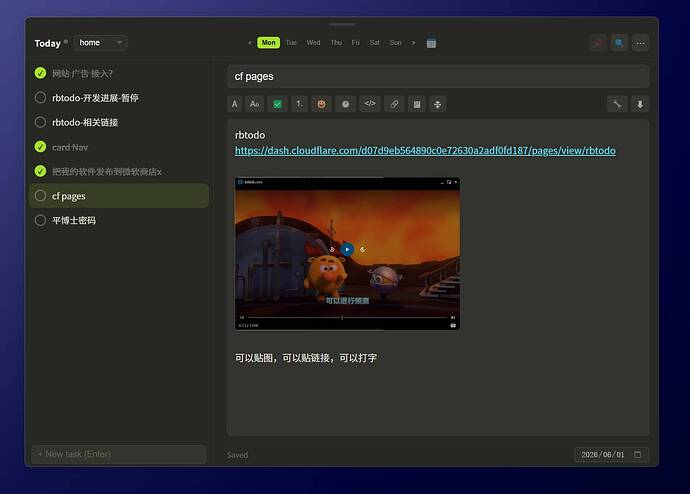
Task: Open search with magnifier icon
Action: point(619,43)
